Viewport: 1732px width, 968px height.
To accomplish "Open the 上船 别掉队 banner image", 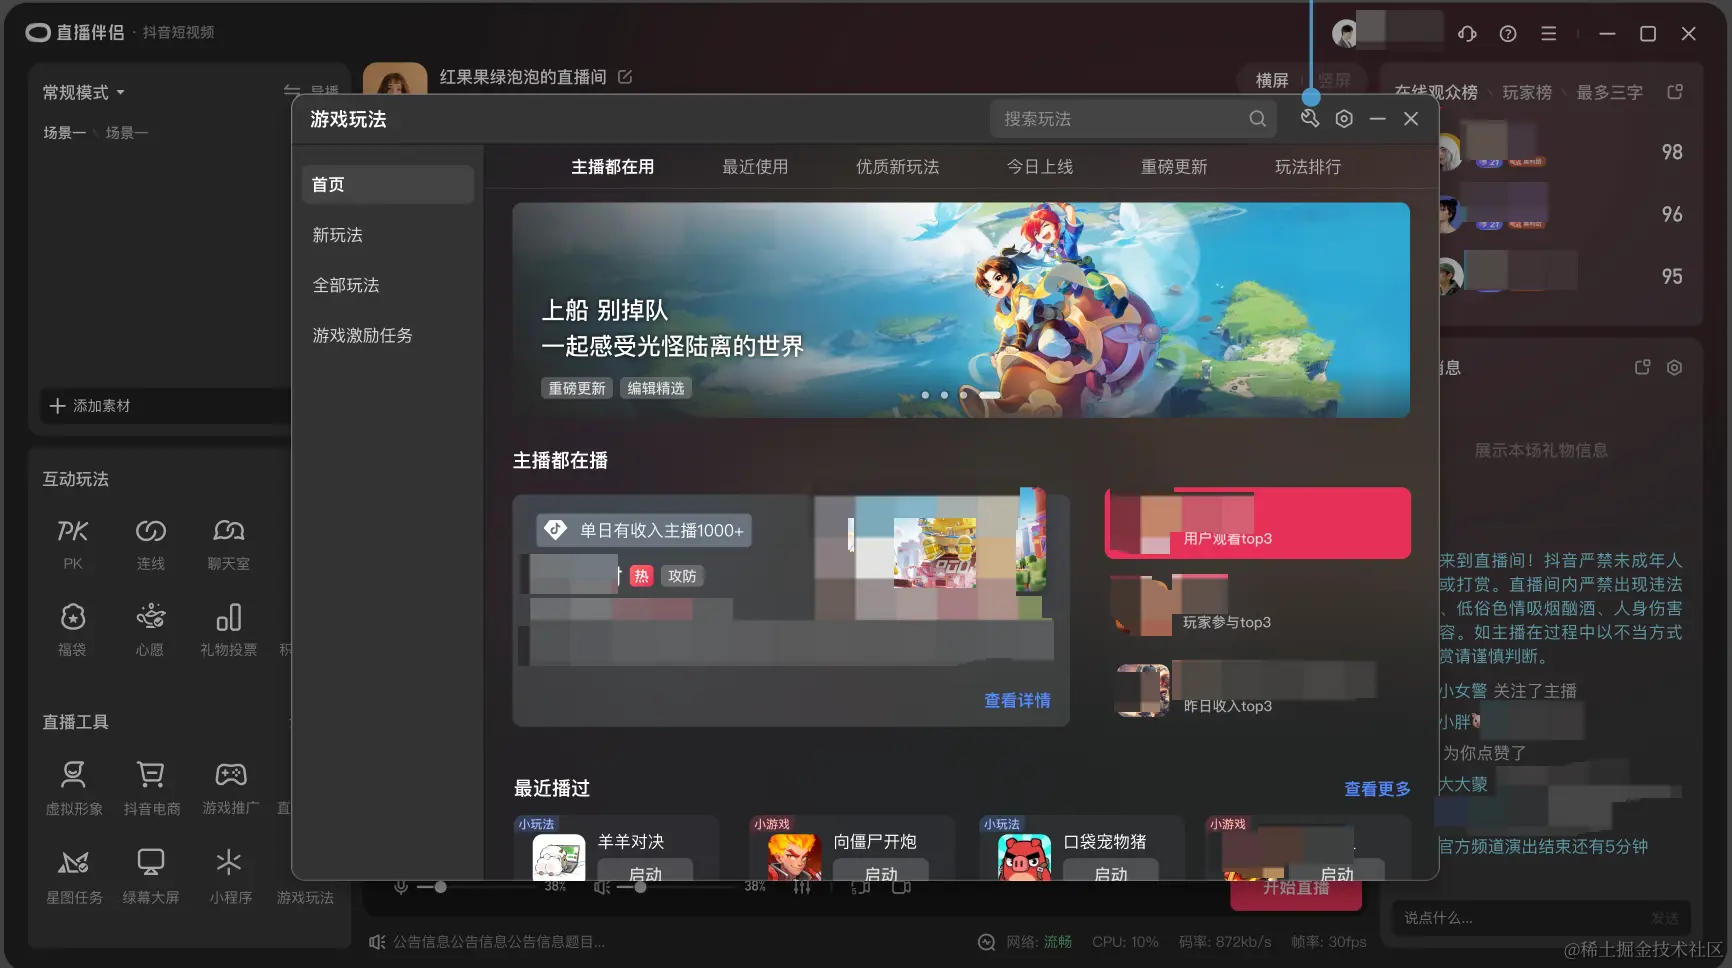I will (x=961, y=310).
